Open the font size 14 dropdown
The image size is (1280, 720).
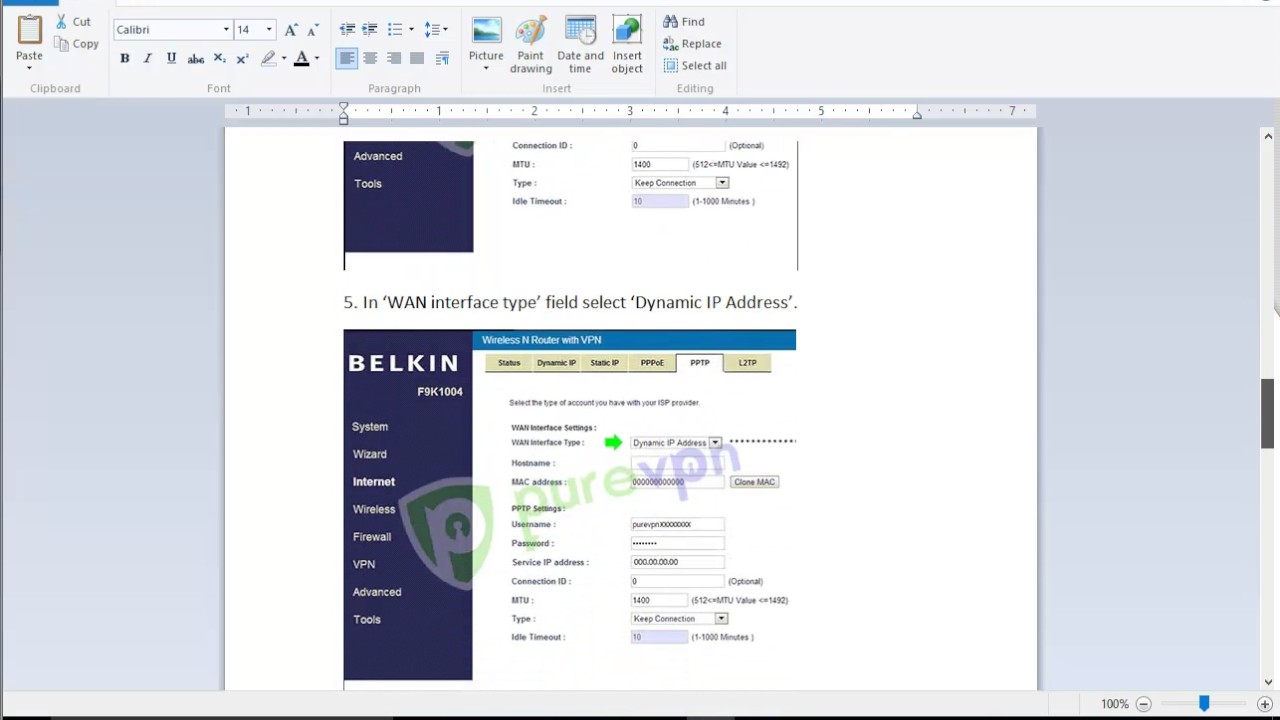coord(269,30)
